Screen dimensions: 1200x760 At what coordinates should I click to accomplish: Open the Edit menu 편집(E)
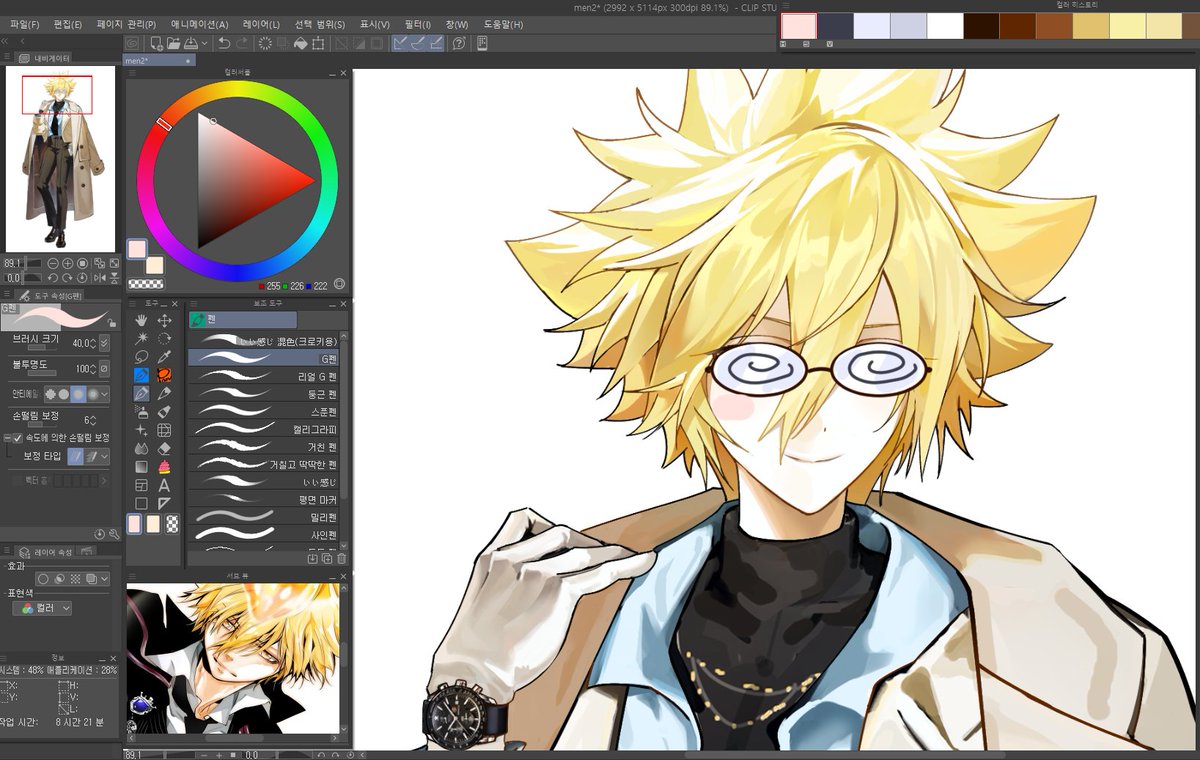click(68, 24)
